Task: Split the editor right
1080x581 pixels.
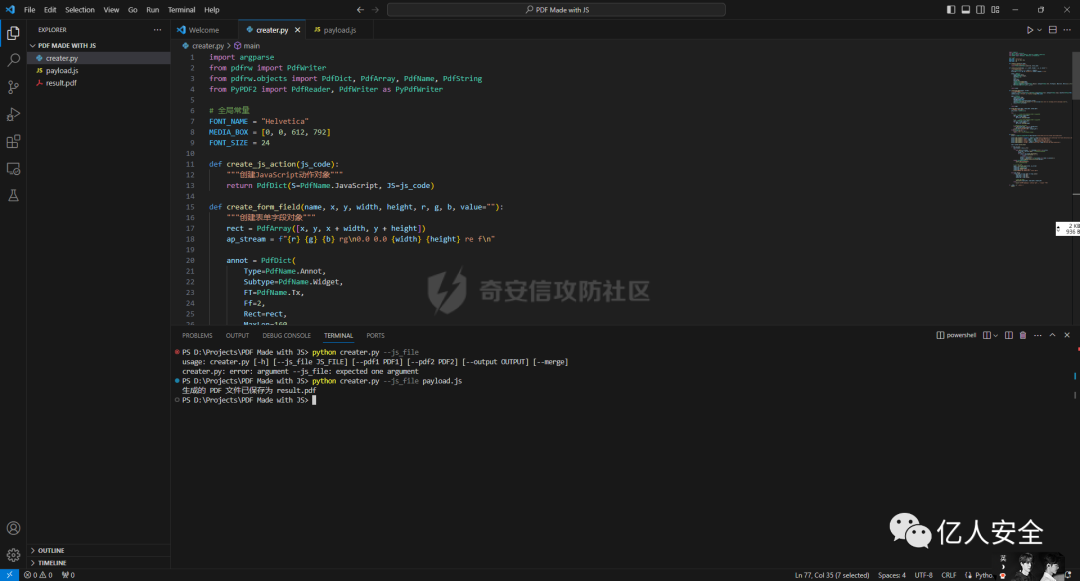Action: click(1052, 30)
